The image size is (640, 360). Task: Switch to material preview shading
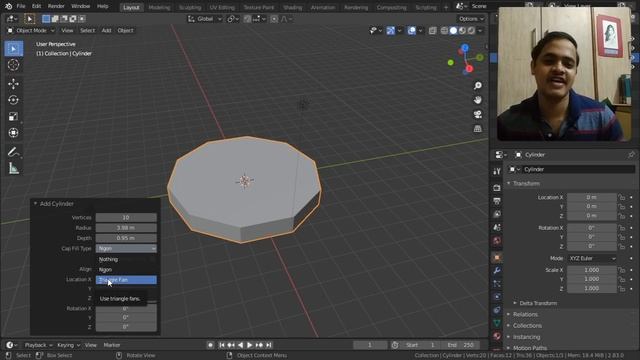click(x=462, y=31)
